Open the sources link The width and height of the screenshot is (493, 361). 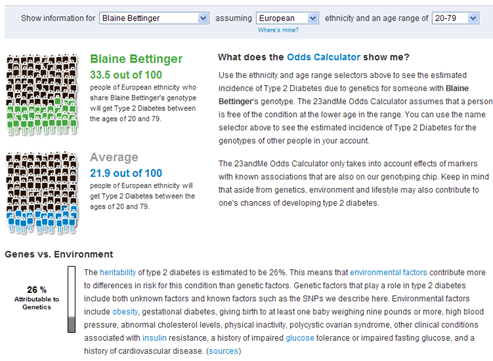(x=223, y=351)
